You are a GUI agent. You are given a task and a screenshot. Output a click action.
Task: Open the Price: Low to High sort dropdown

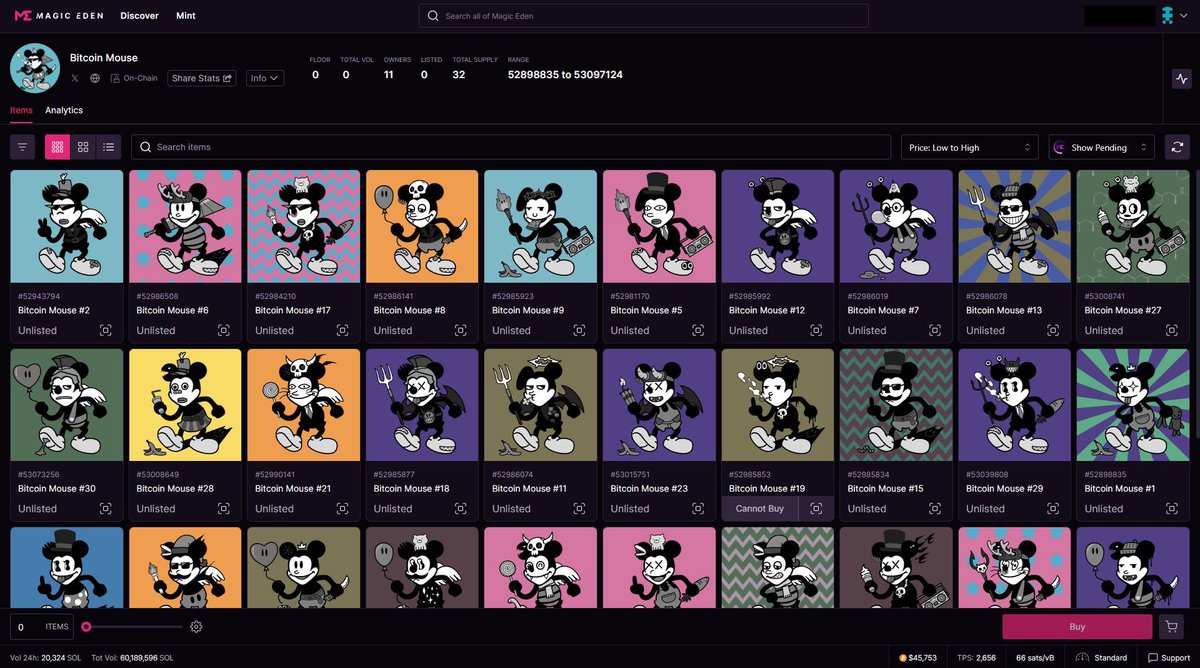[x=970, y=147]
